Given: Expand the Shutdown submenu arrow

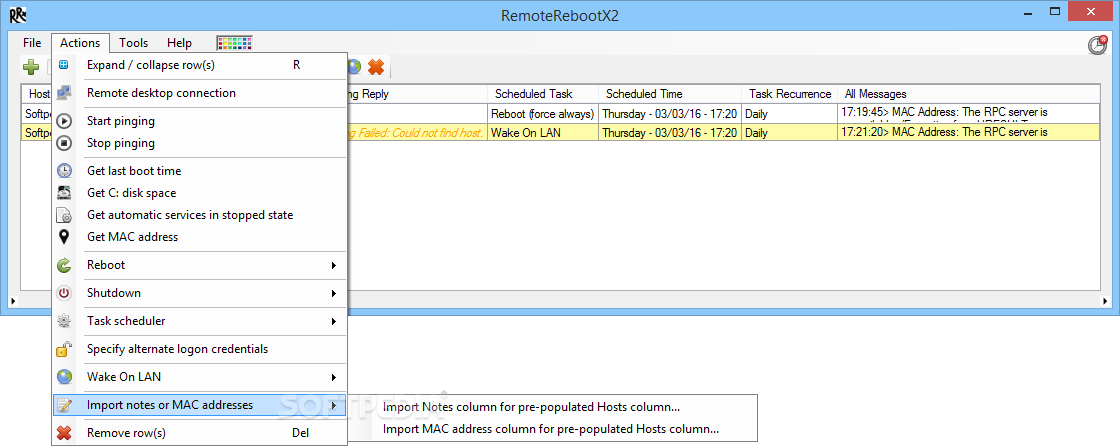Looking at the screenshot, I should pyautogui.click(x=334, y=293).
